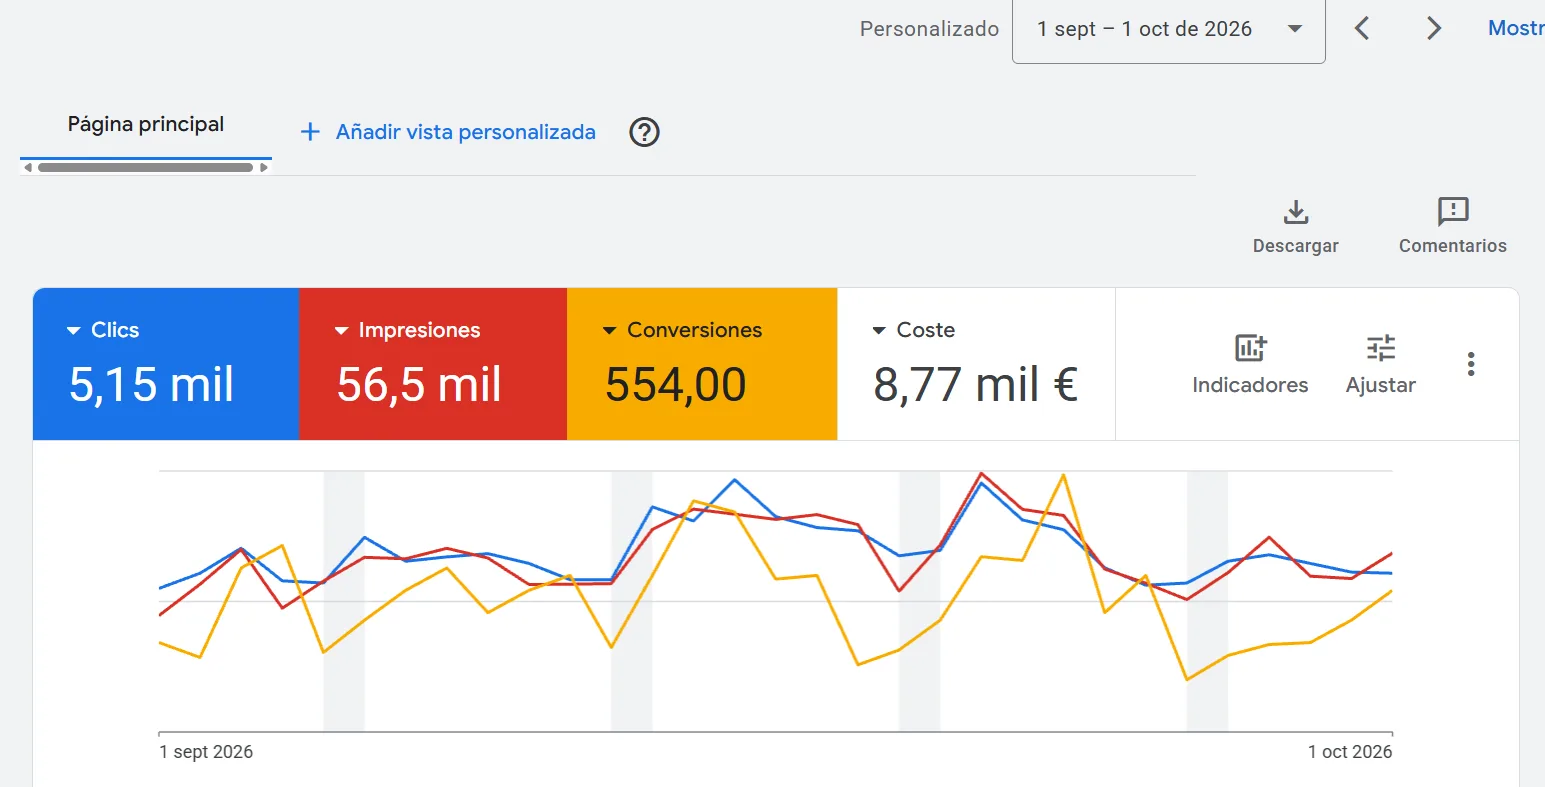Click the tab scrollbar left arrow
Image resolution: width=1545 pixels, height=787 pixels.
(x=28, y=168)
